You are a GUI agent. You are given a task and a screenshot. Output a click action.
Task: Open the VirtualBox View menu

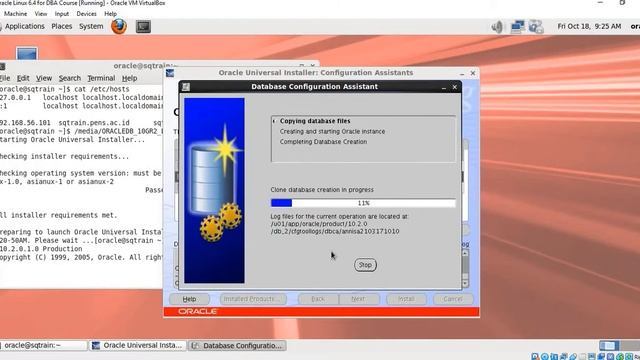click(x=41, y=13)
